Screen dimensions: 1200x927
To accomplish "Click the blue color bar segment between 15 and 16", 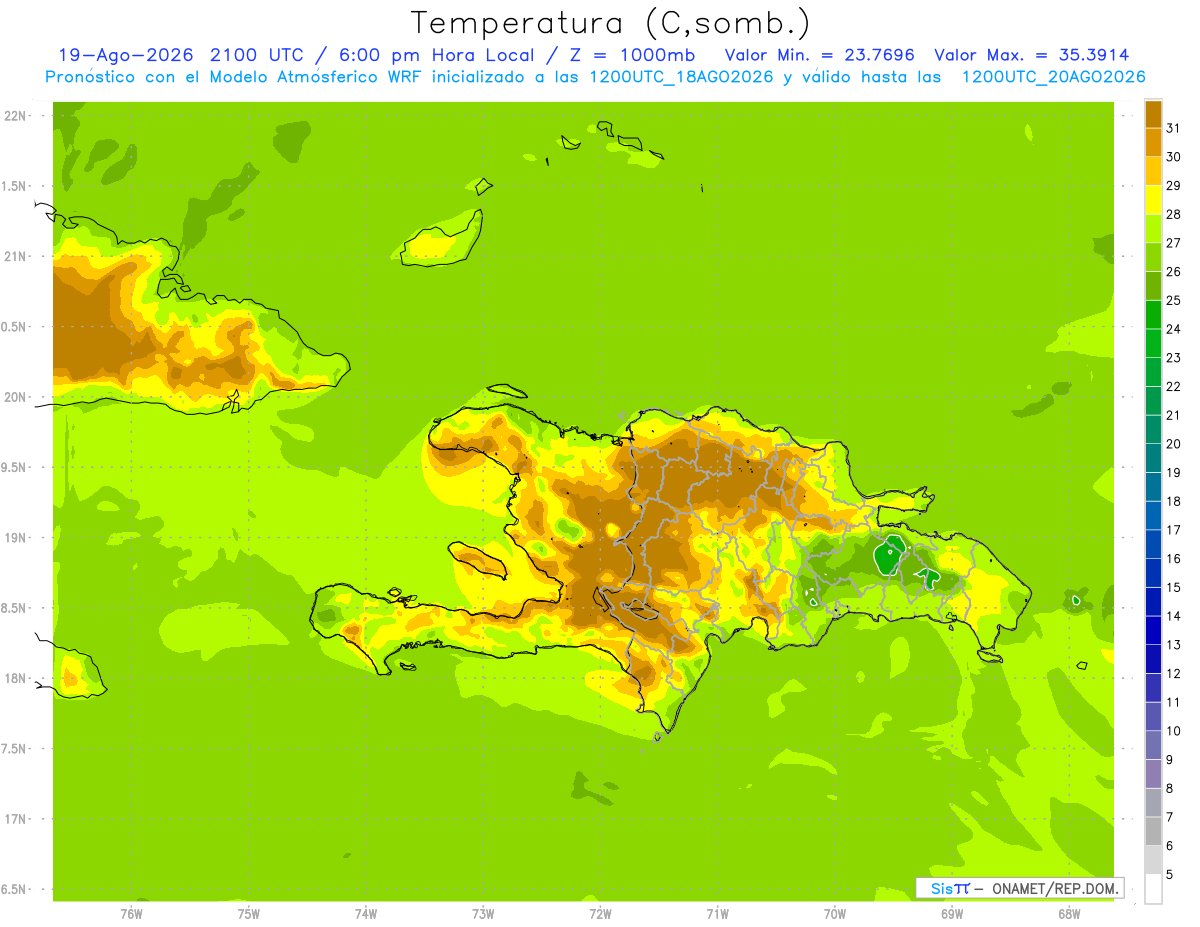I will [1153, 573].
